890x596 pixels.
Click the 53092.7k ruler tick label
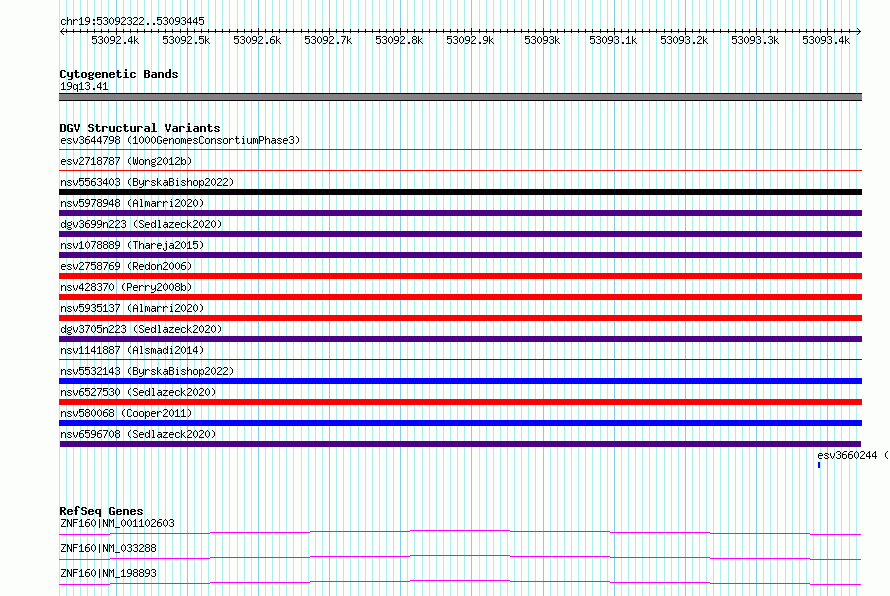point(328,40)
